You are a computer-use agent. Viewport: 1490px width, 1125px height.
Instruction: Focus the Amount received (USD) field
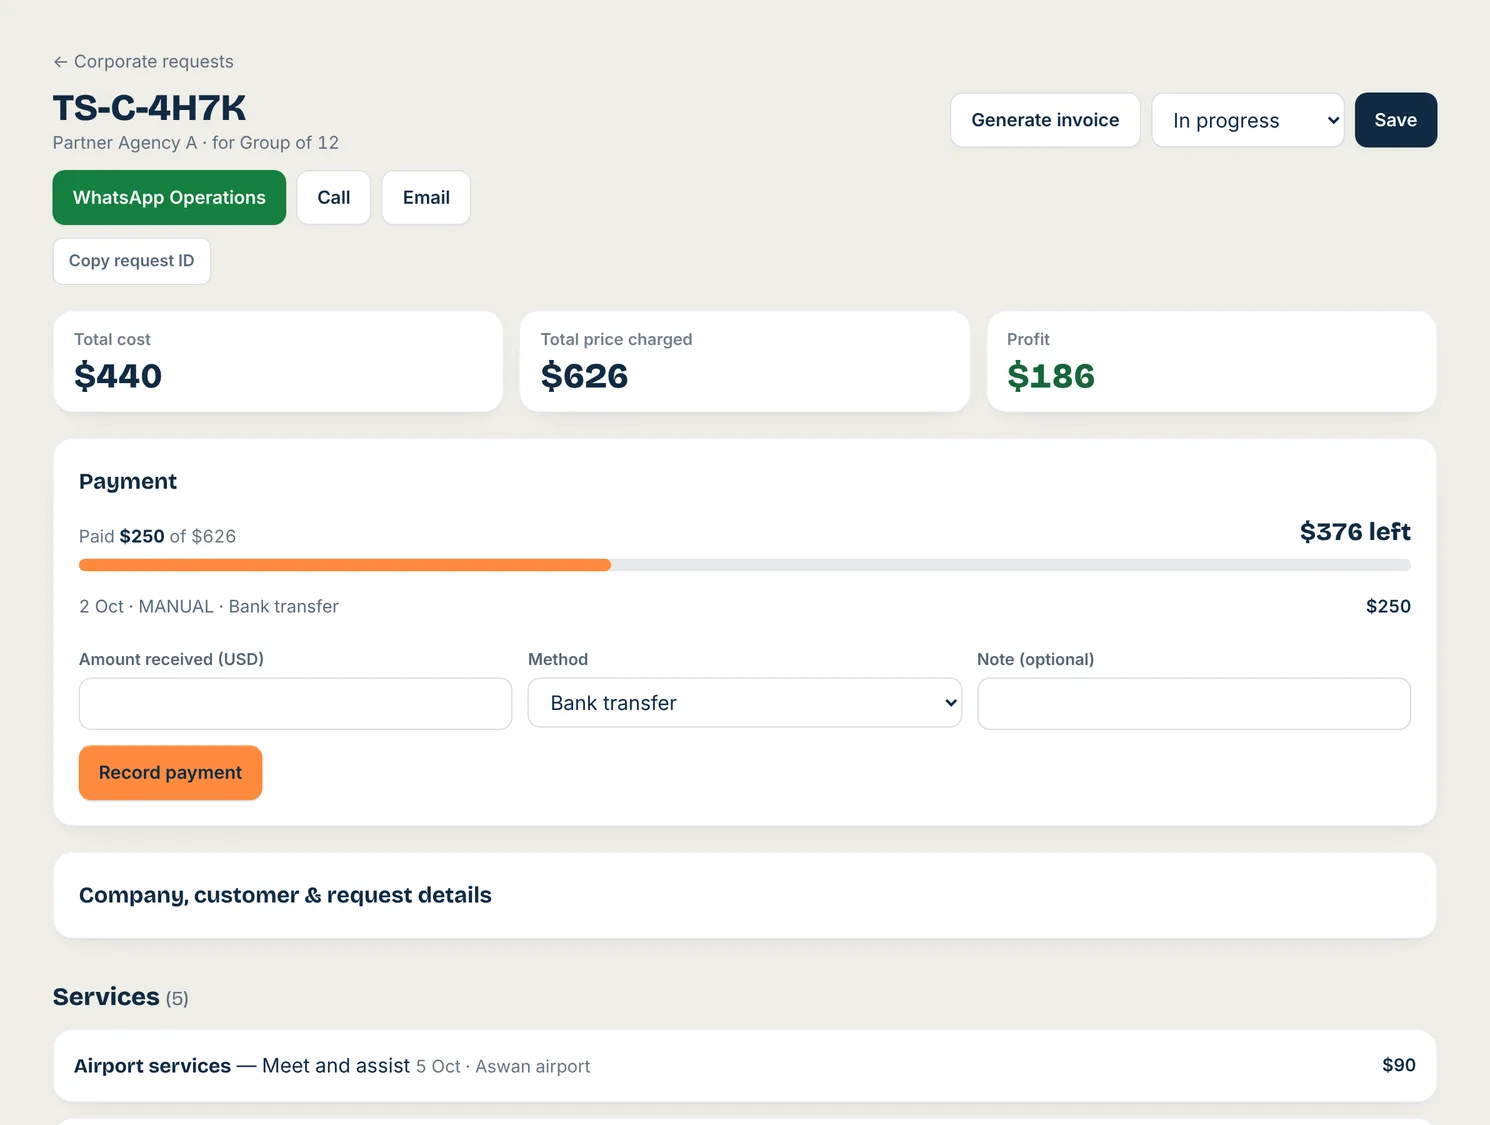point(295,704)
